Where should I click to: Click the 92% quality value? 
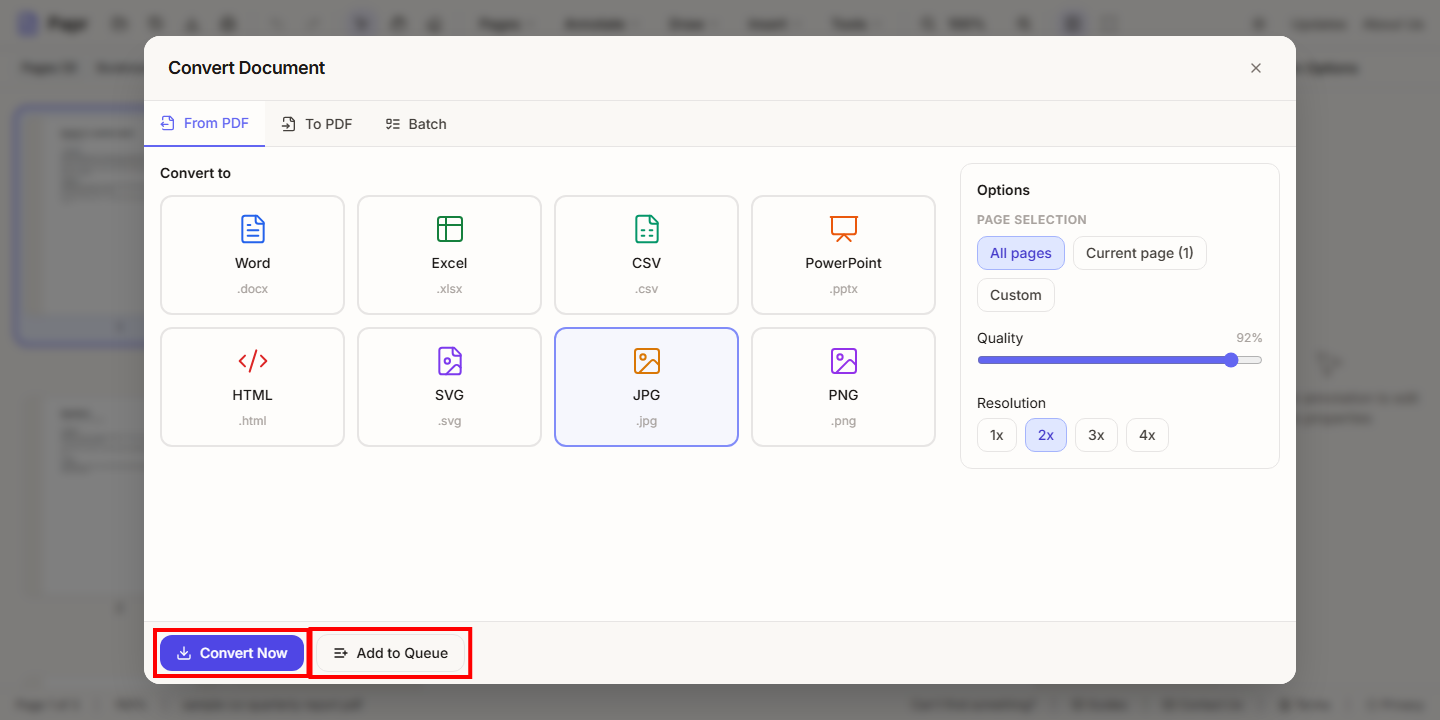(x=1249, y=338)
